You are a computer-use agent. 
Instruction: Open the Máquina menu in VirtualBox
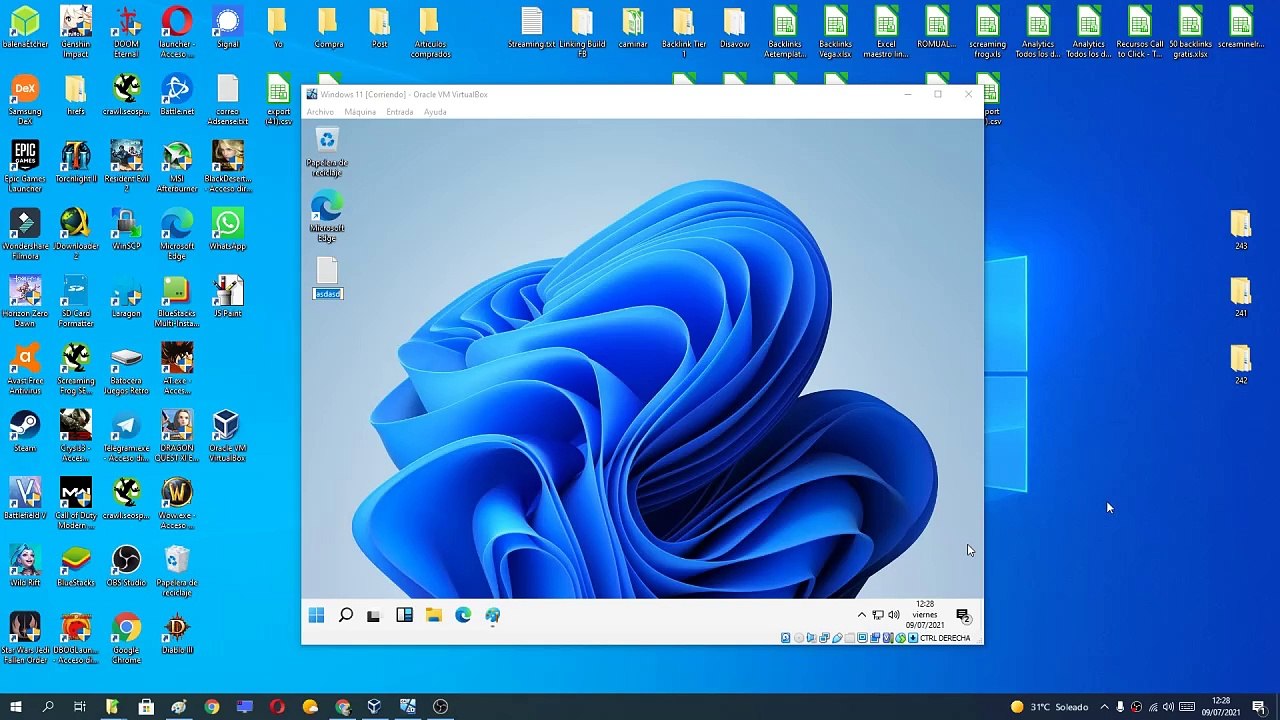pyautogui.click(x=360, y=112)
